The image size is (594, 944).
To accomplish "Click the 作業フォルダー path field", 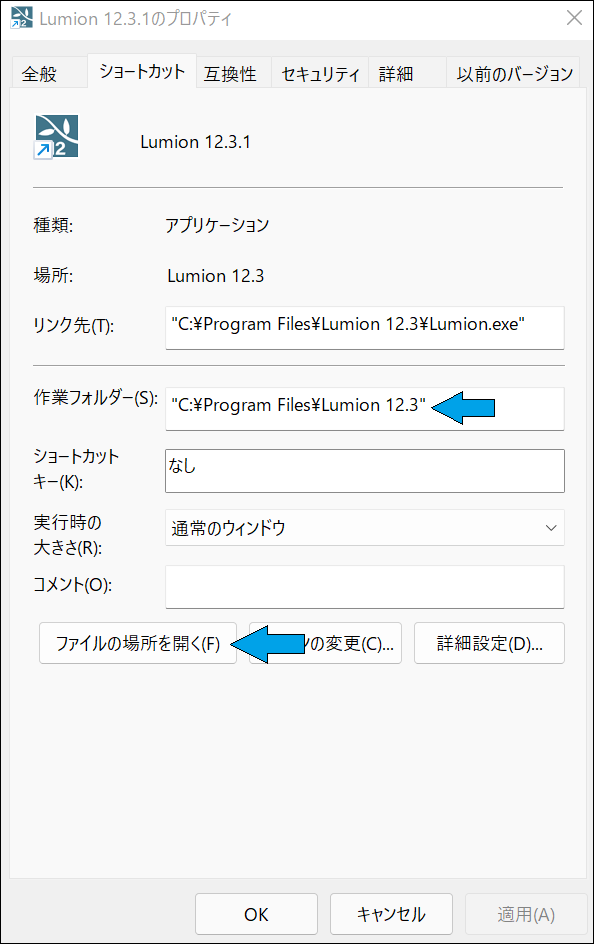I will pos(365,409).
